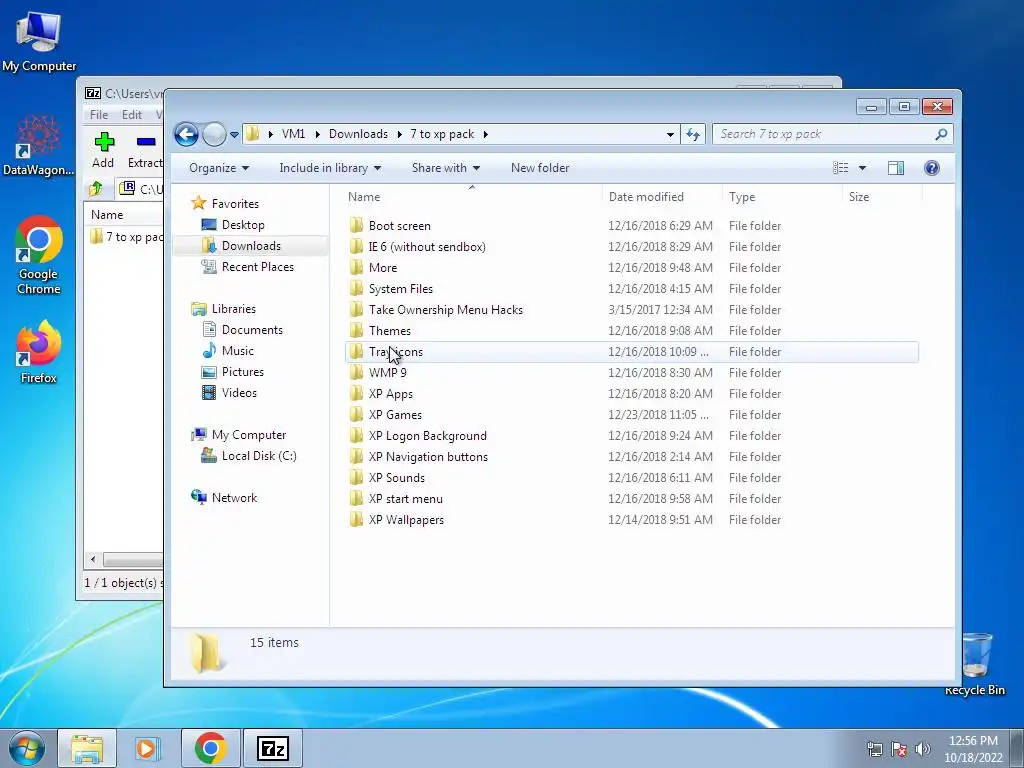
Task: Open the Organize menu
Action: pos(219,168)
